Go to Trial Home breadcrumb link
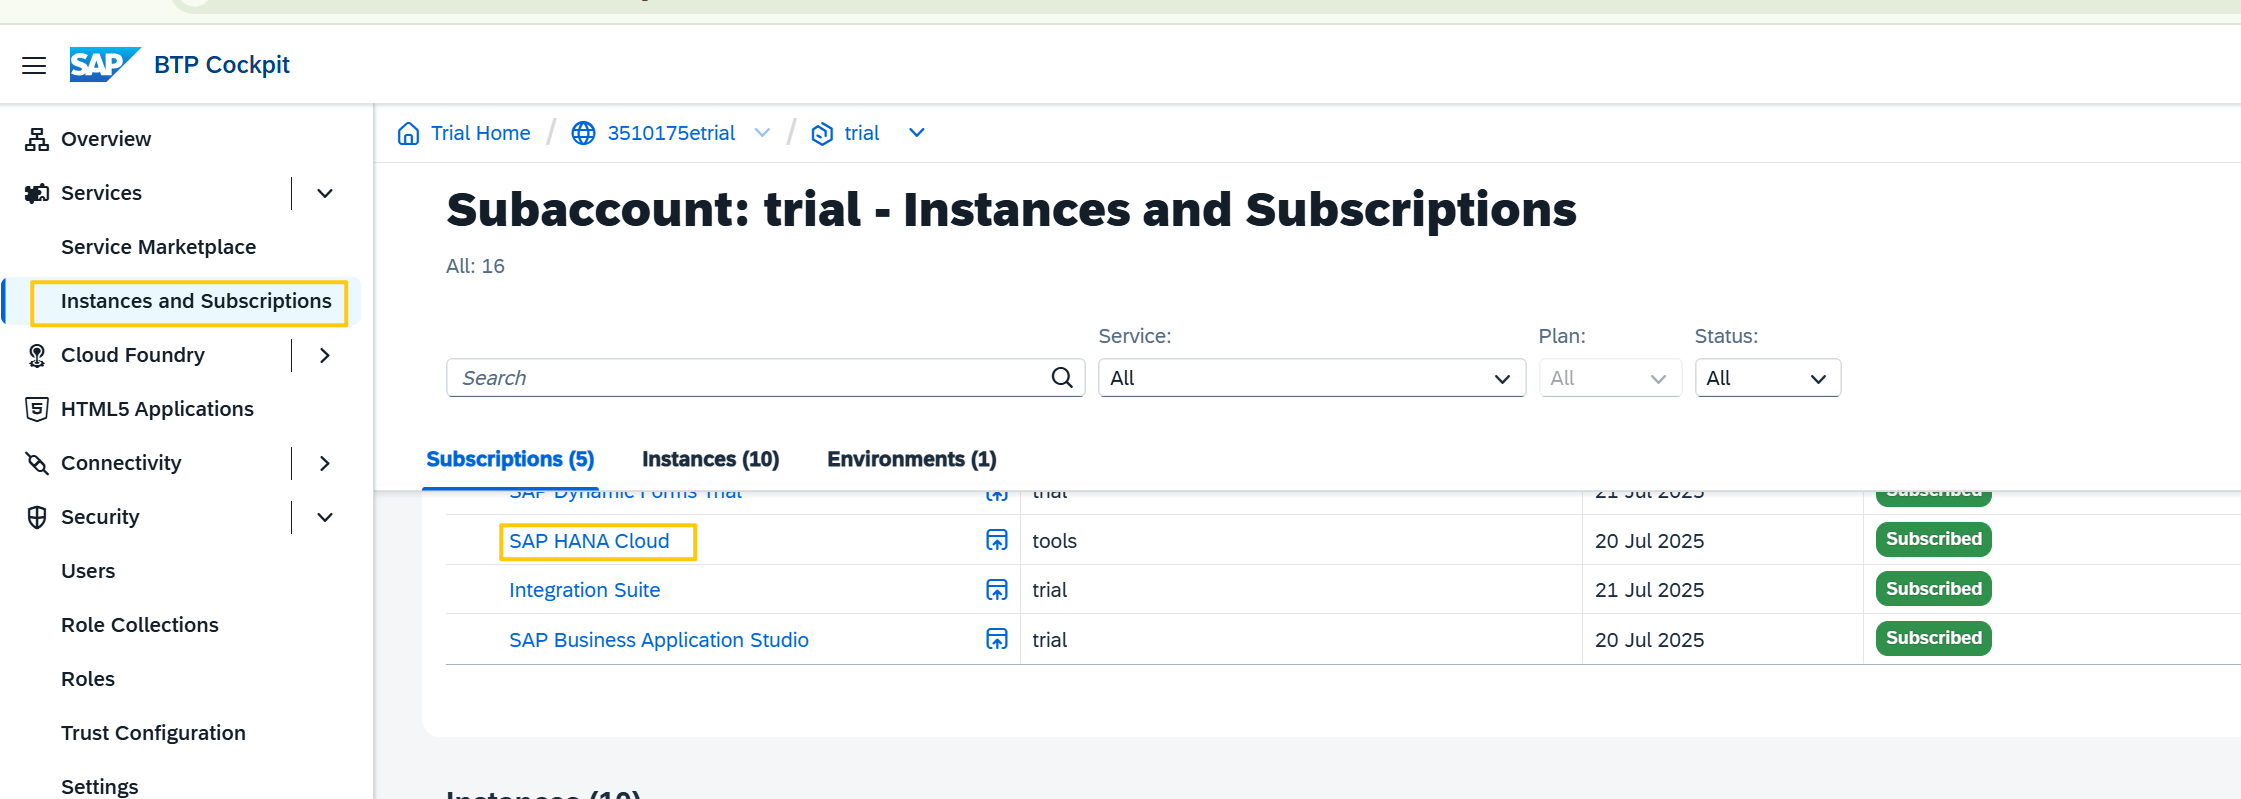This screenshot has width=2241, height=799. pos(481,133)
